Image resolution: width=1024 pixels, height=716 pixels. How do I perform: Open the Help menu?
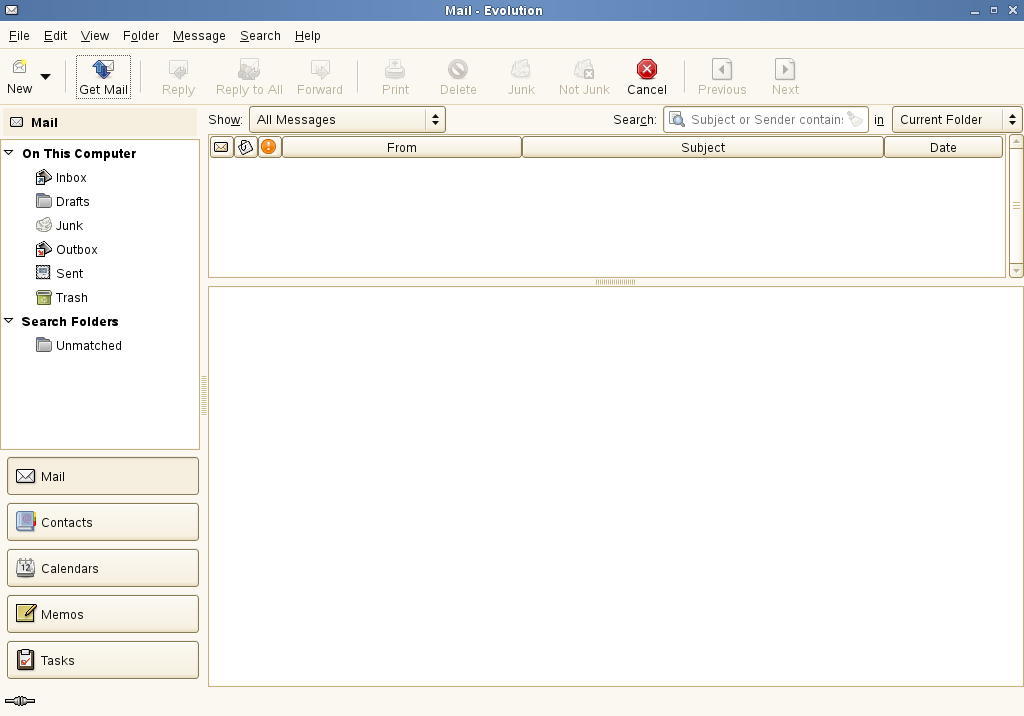308,36
